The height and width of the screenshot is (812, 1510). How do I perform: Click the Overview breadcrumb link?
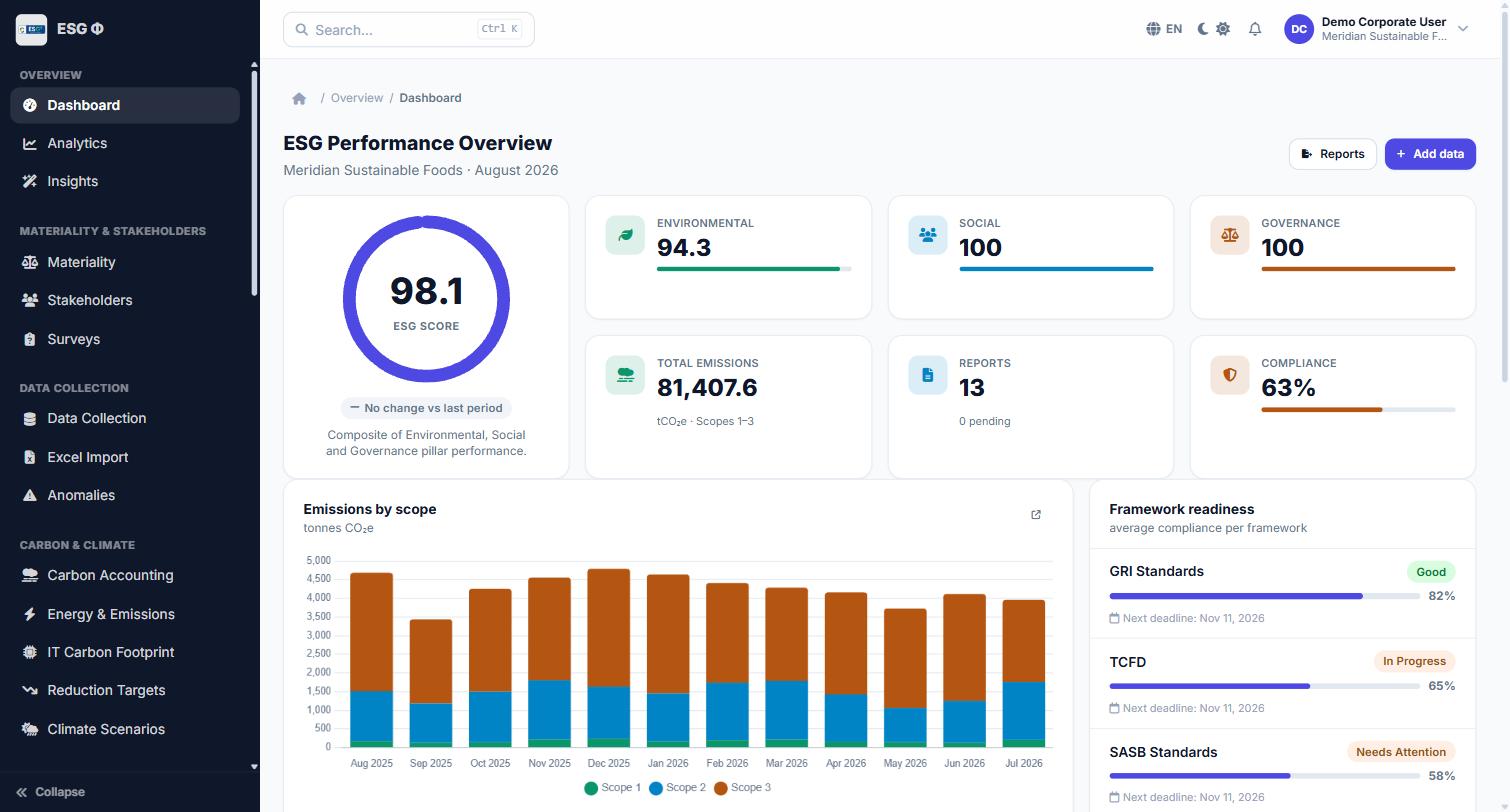357,98
